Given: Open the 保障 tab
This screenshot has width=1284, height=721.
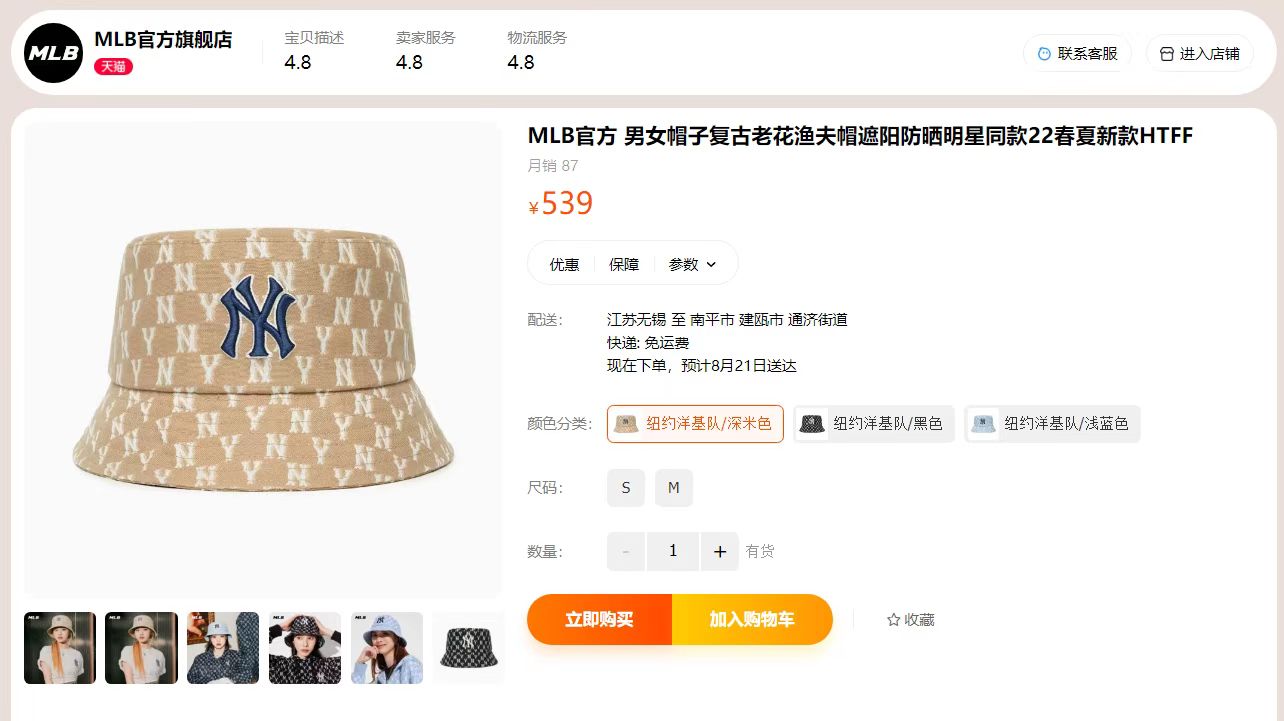Looking at the screenshot, I should pos(624,264).
